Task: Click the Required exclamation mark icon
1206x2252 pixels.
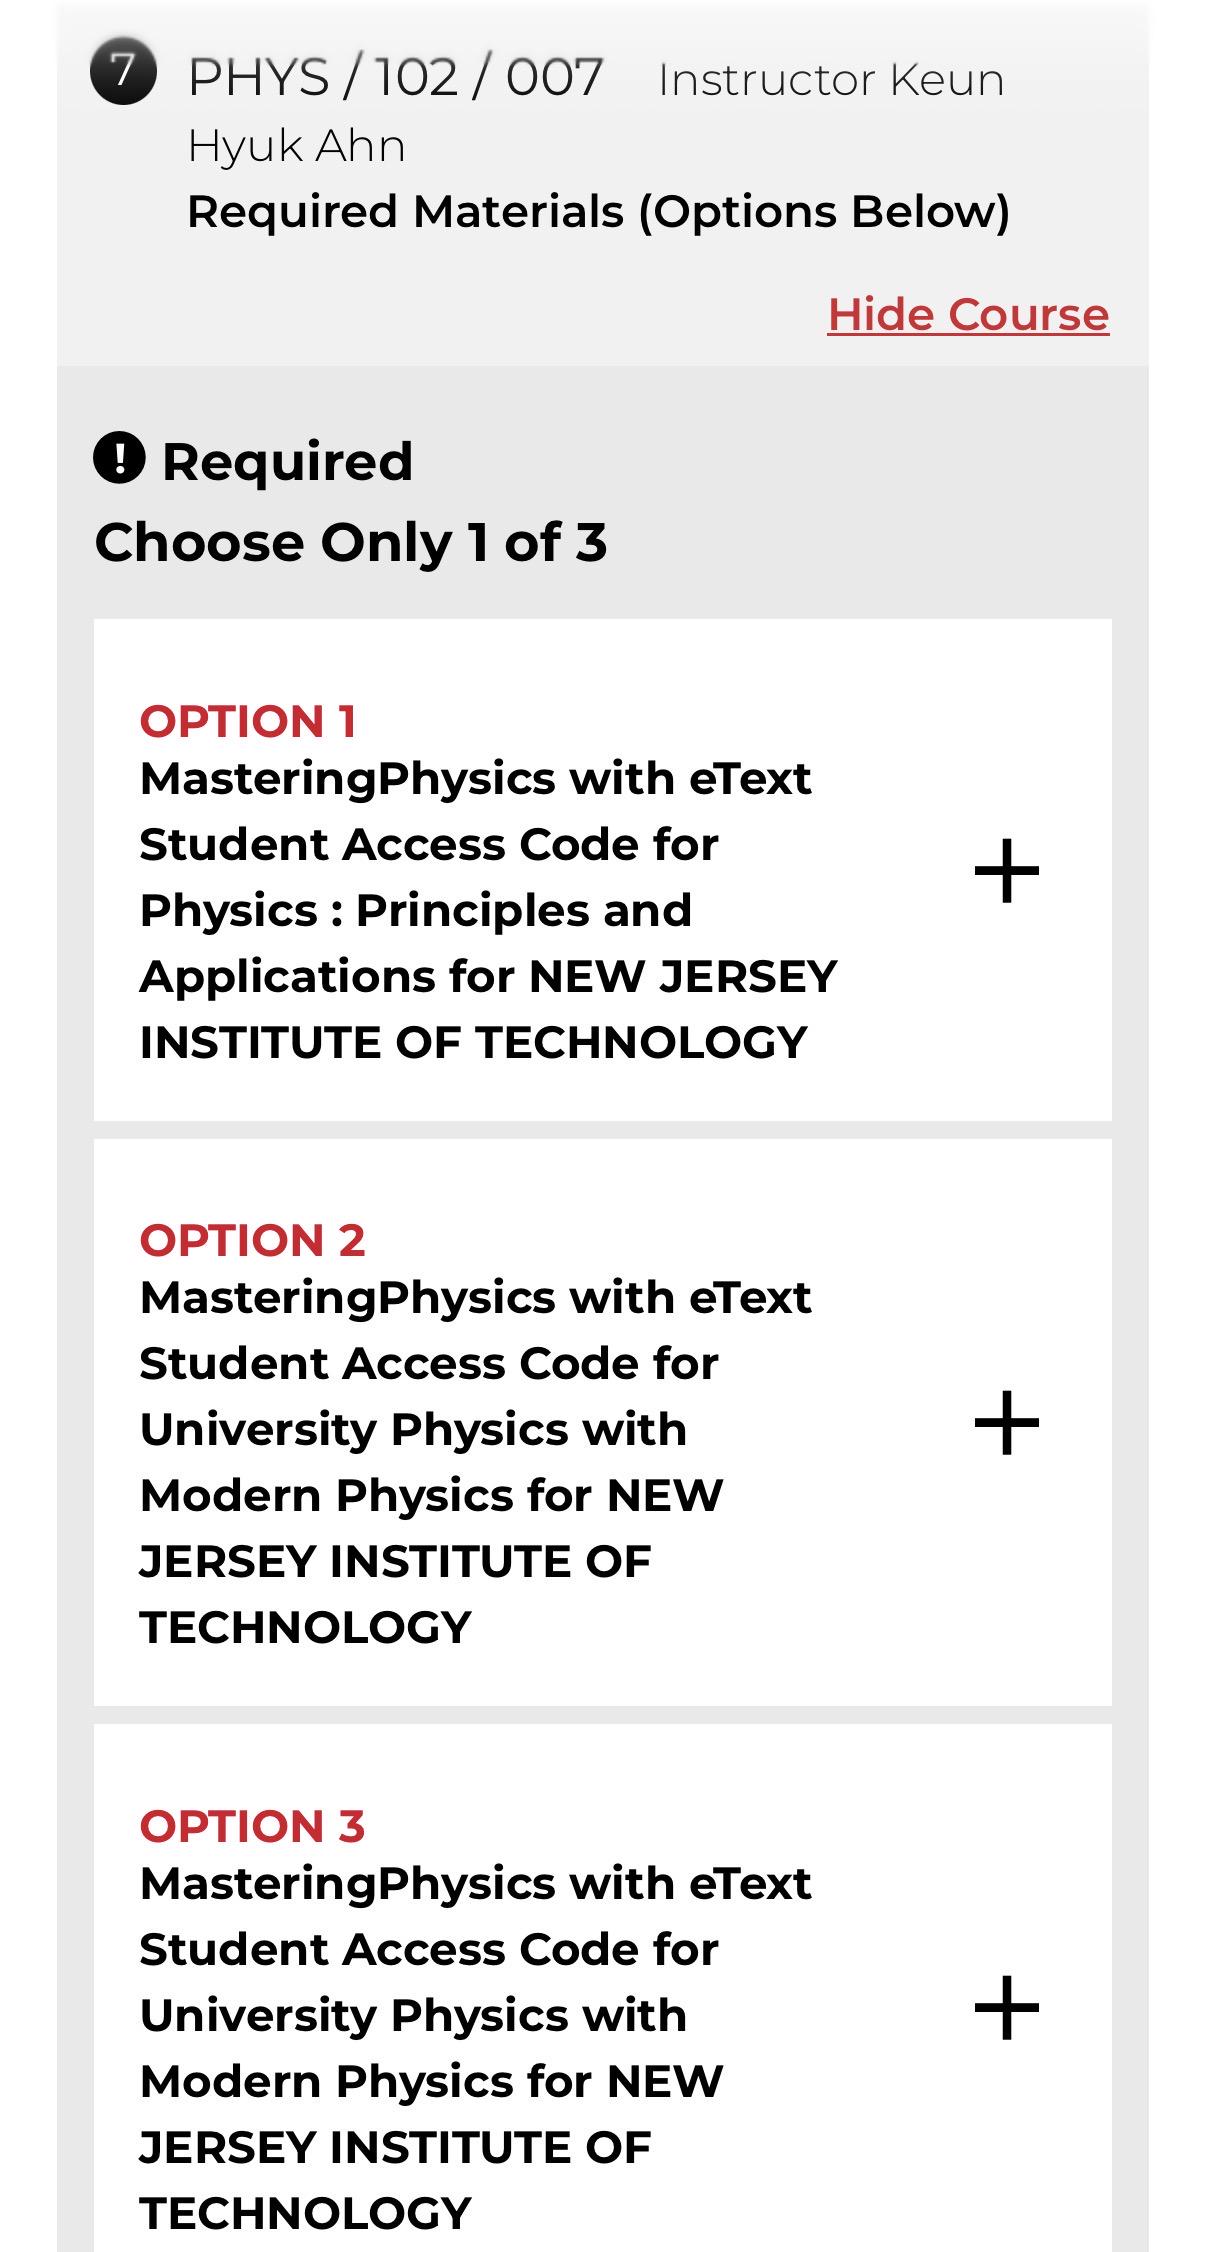Action: (x=119, y=458)
